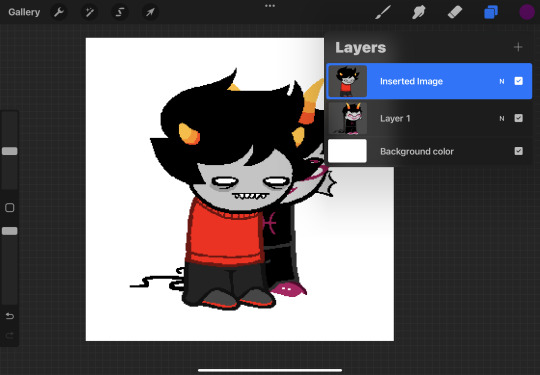The image size is (540, 375).
Task: Tap the Layer 1 thumbnail
Action: [x=347, y=118]
